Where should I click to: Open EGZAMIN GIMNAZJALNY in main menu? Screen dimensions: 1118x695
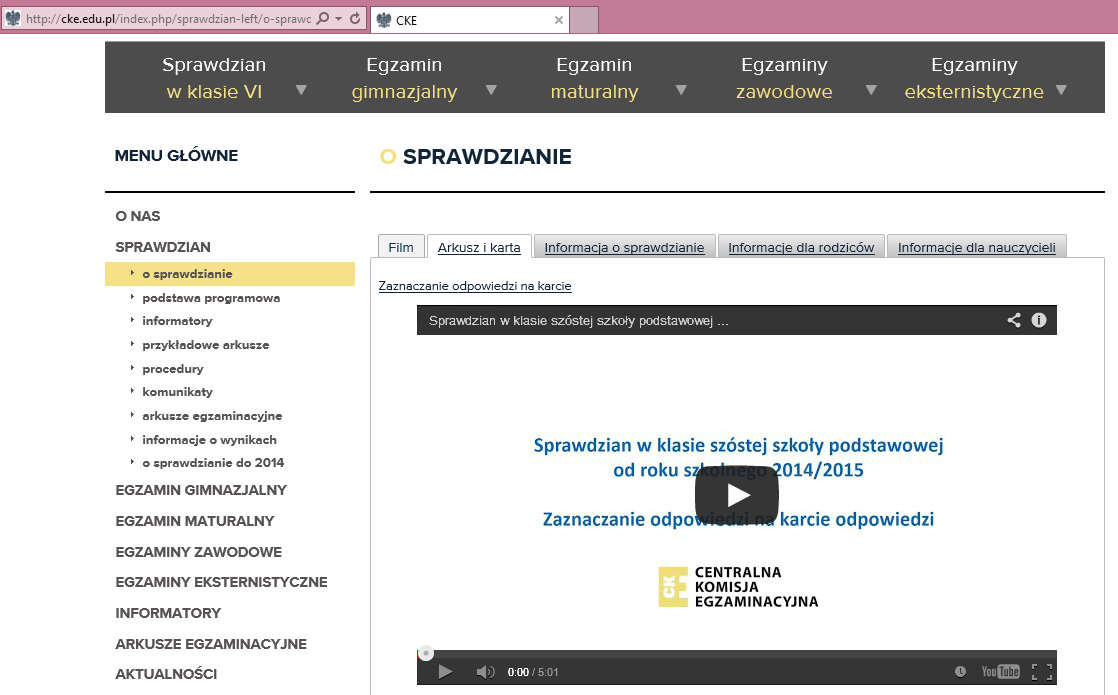click(x=201, y=490)
